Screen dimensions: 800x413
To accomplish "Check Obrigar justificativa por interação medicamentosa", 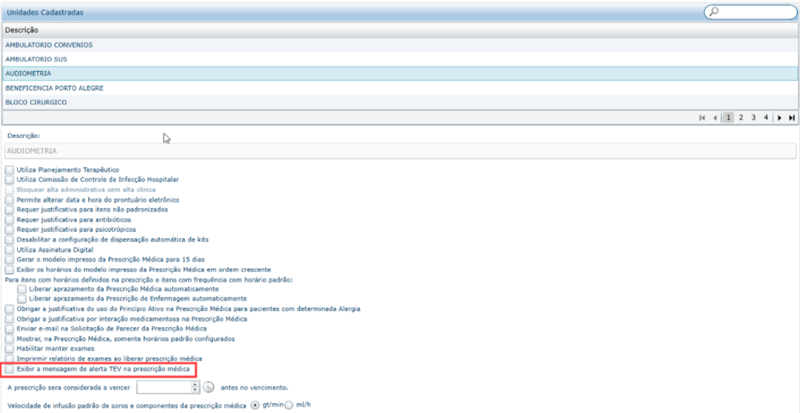I will click(10, 319).
